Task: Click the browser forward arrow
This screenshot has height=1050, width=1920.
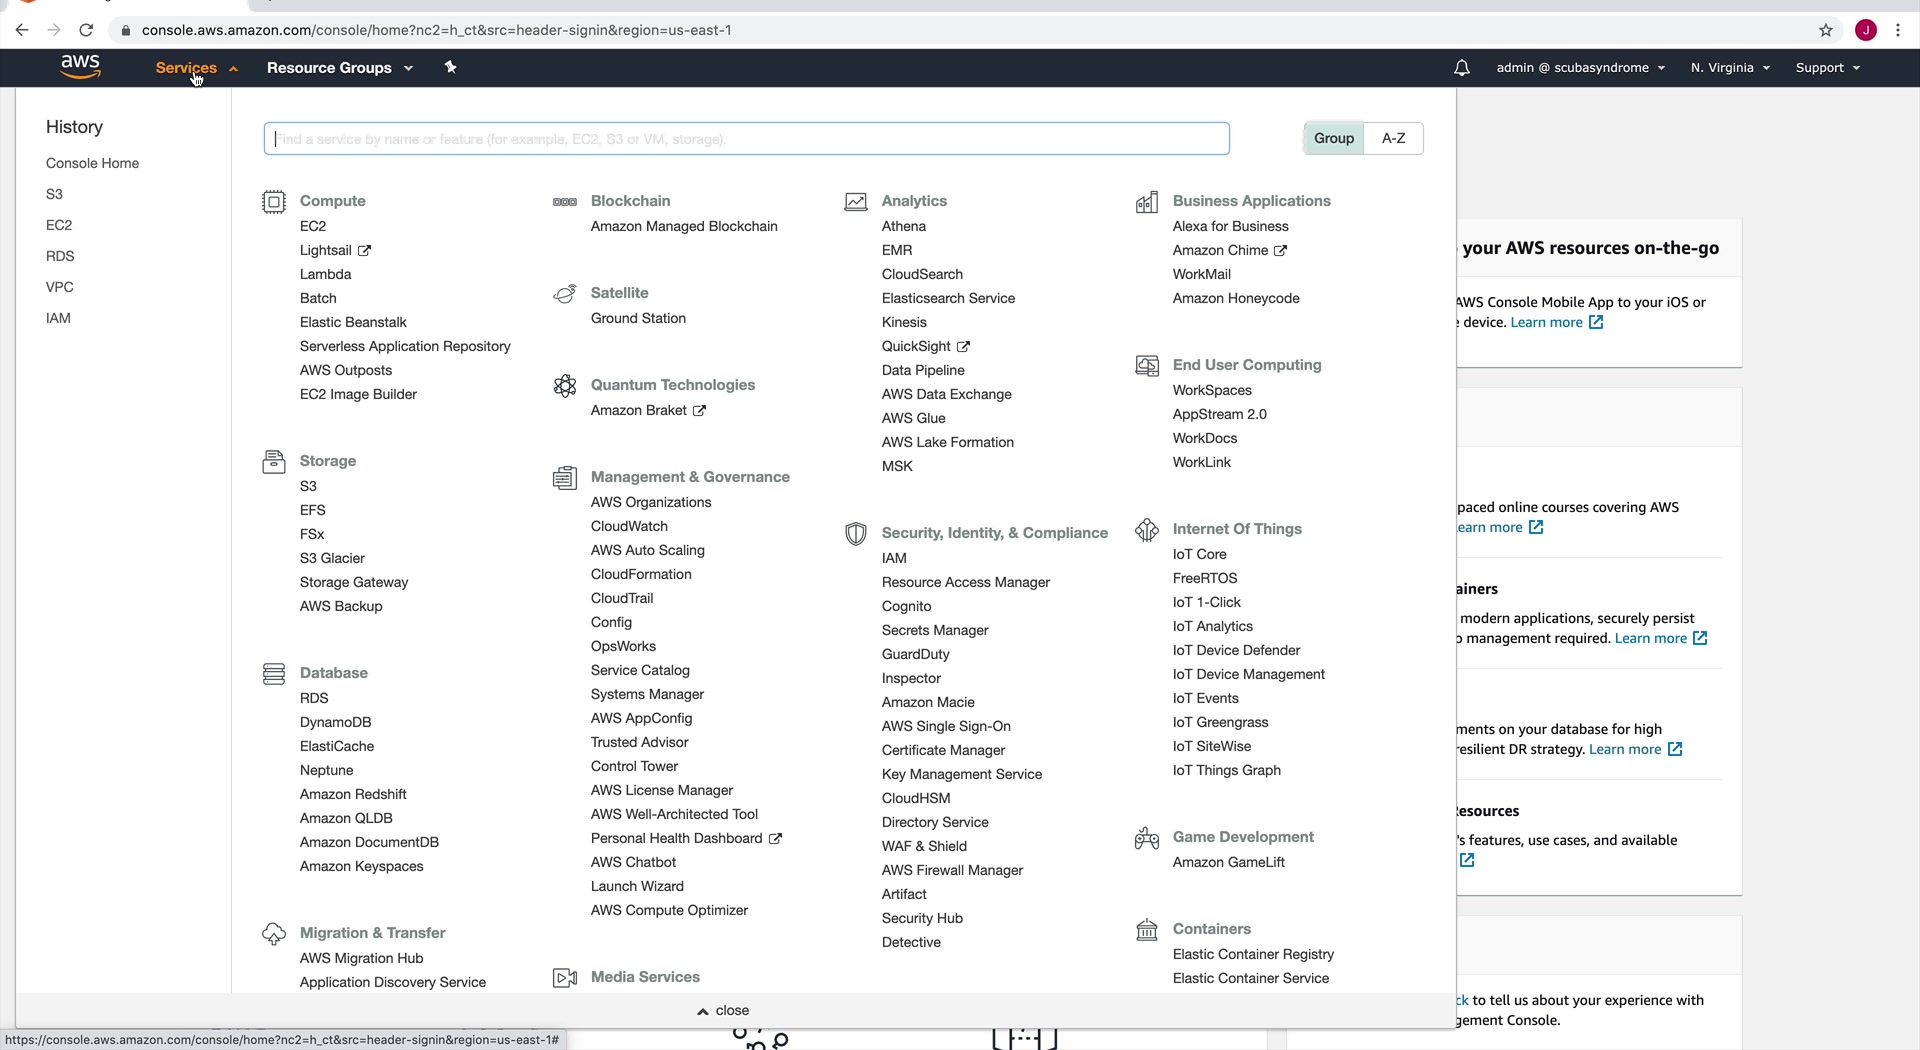Action: [54, 30]
